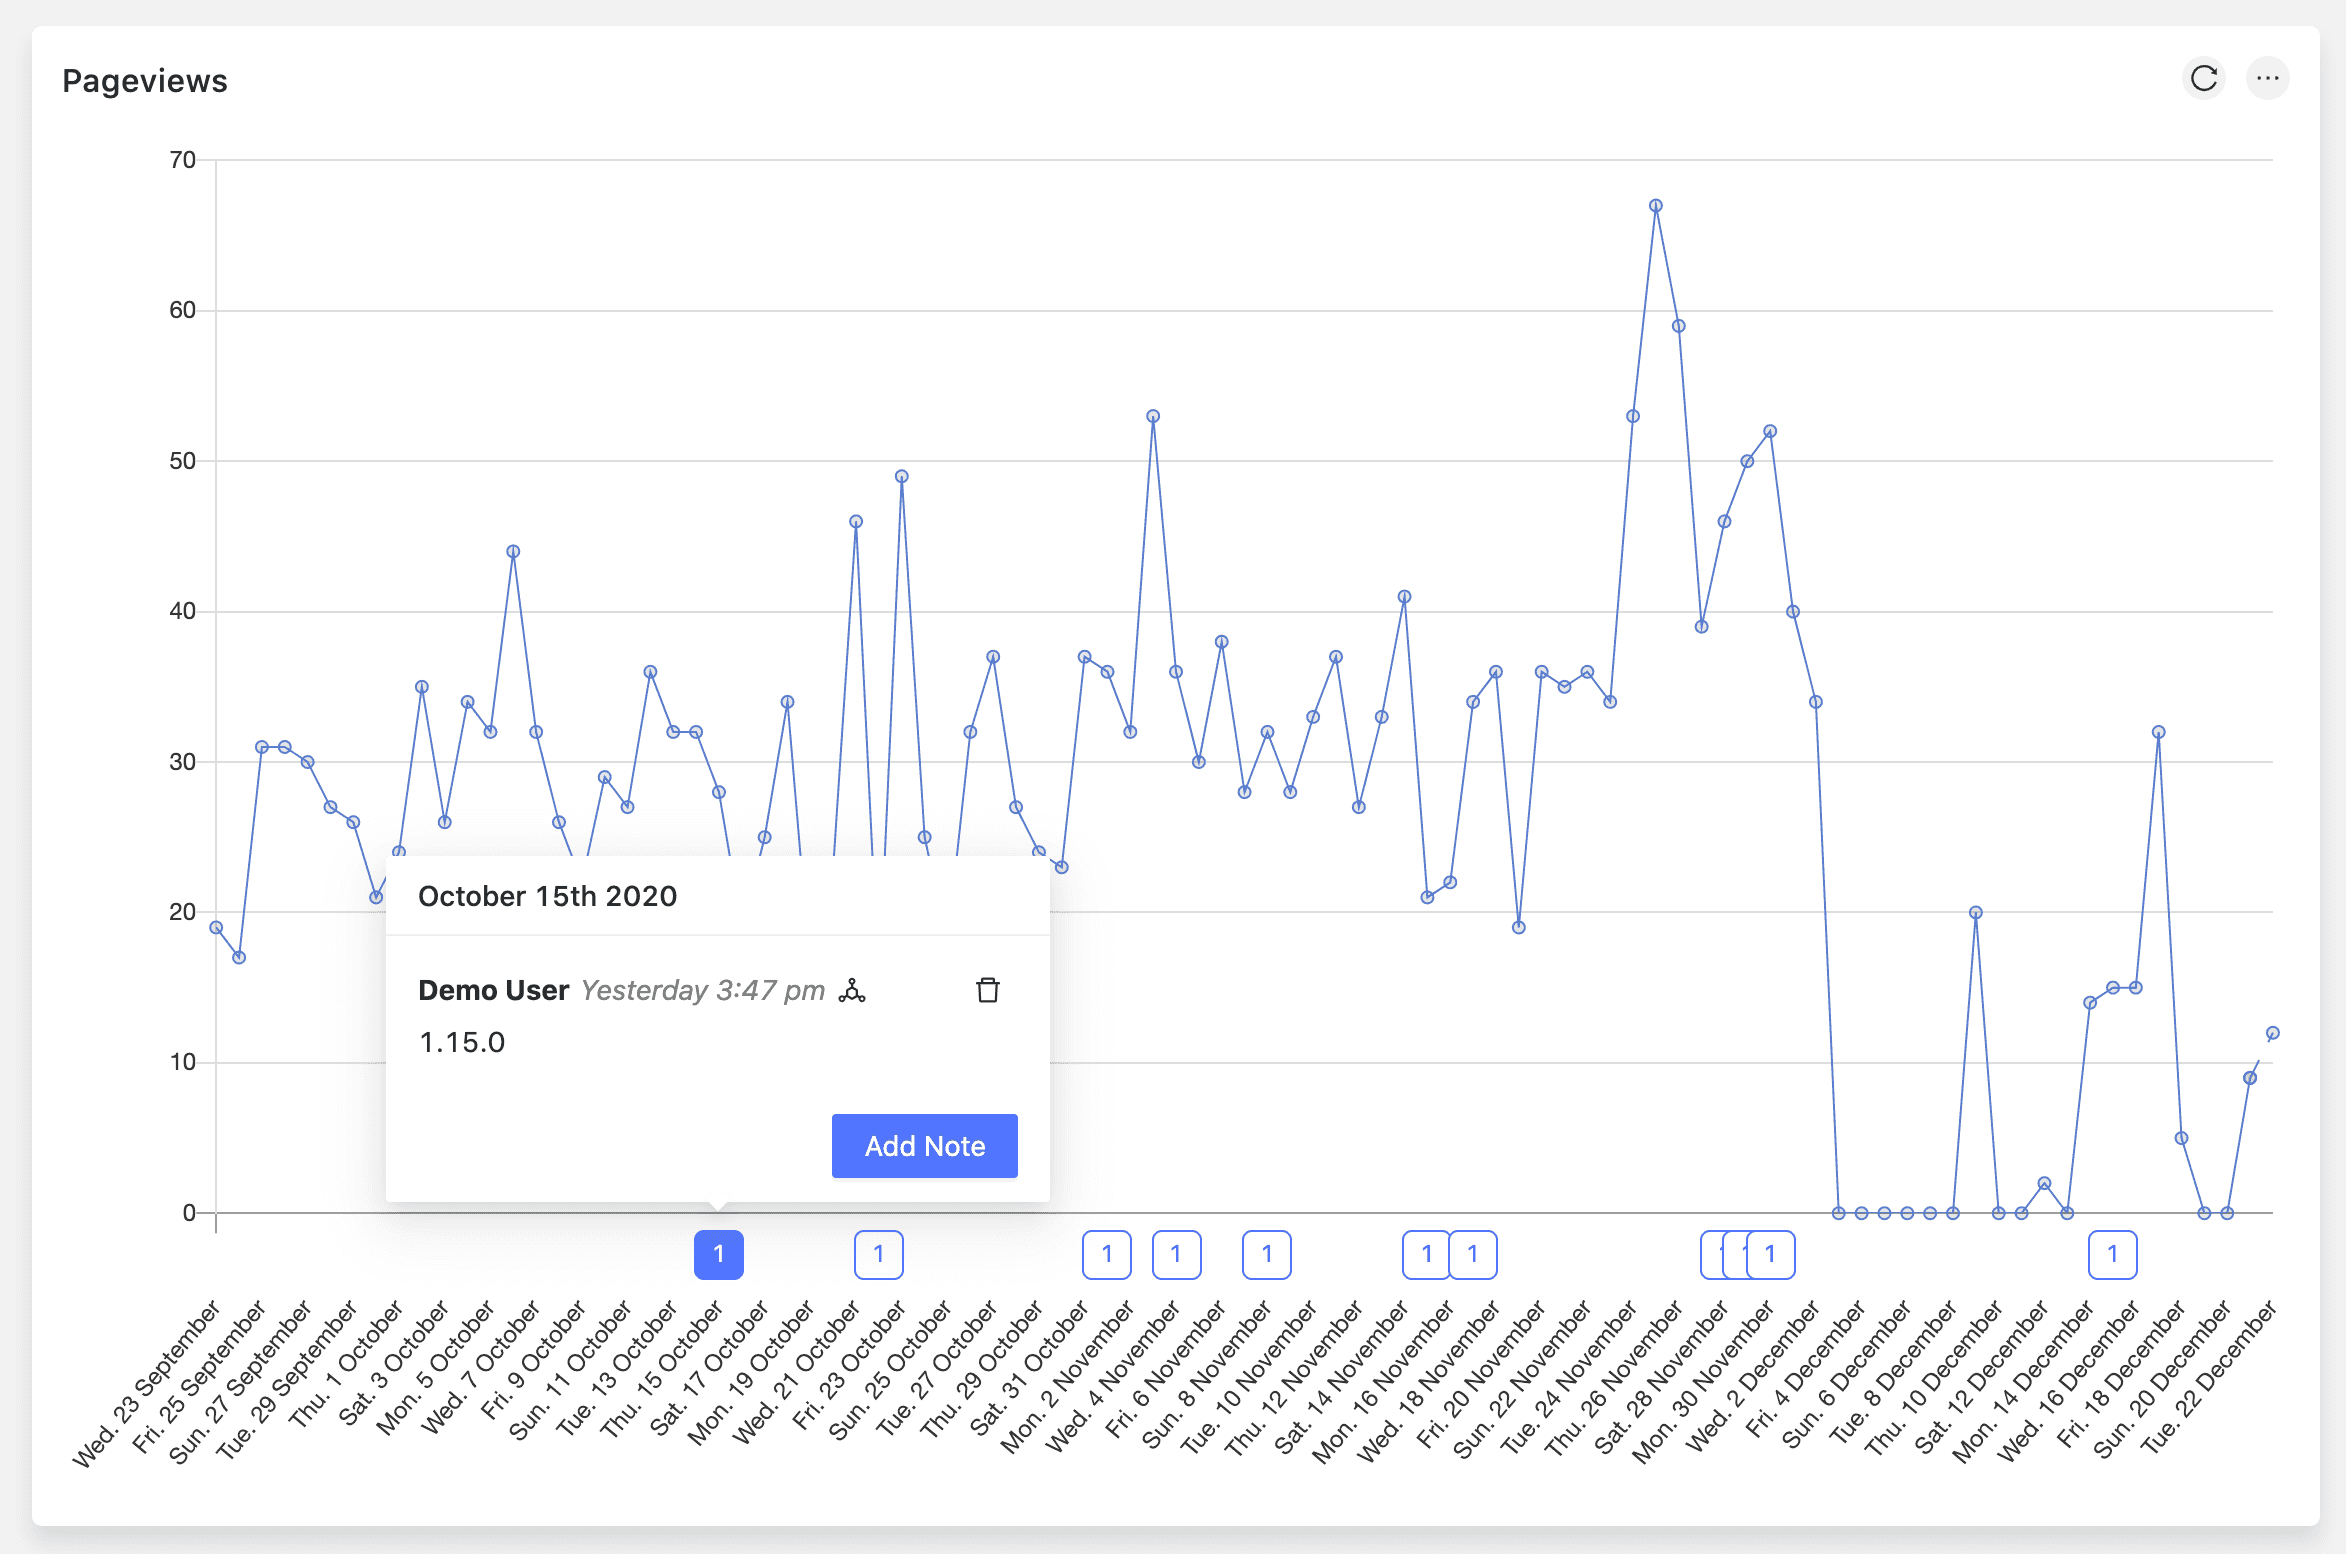Viewport: 2346px width, 1554px height.
Task: Open the note marker at 17 November
Action: pos(1474,1254)
